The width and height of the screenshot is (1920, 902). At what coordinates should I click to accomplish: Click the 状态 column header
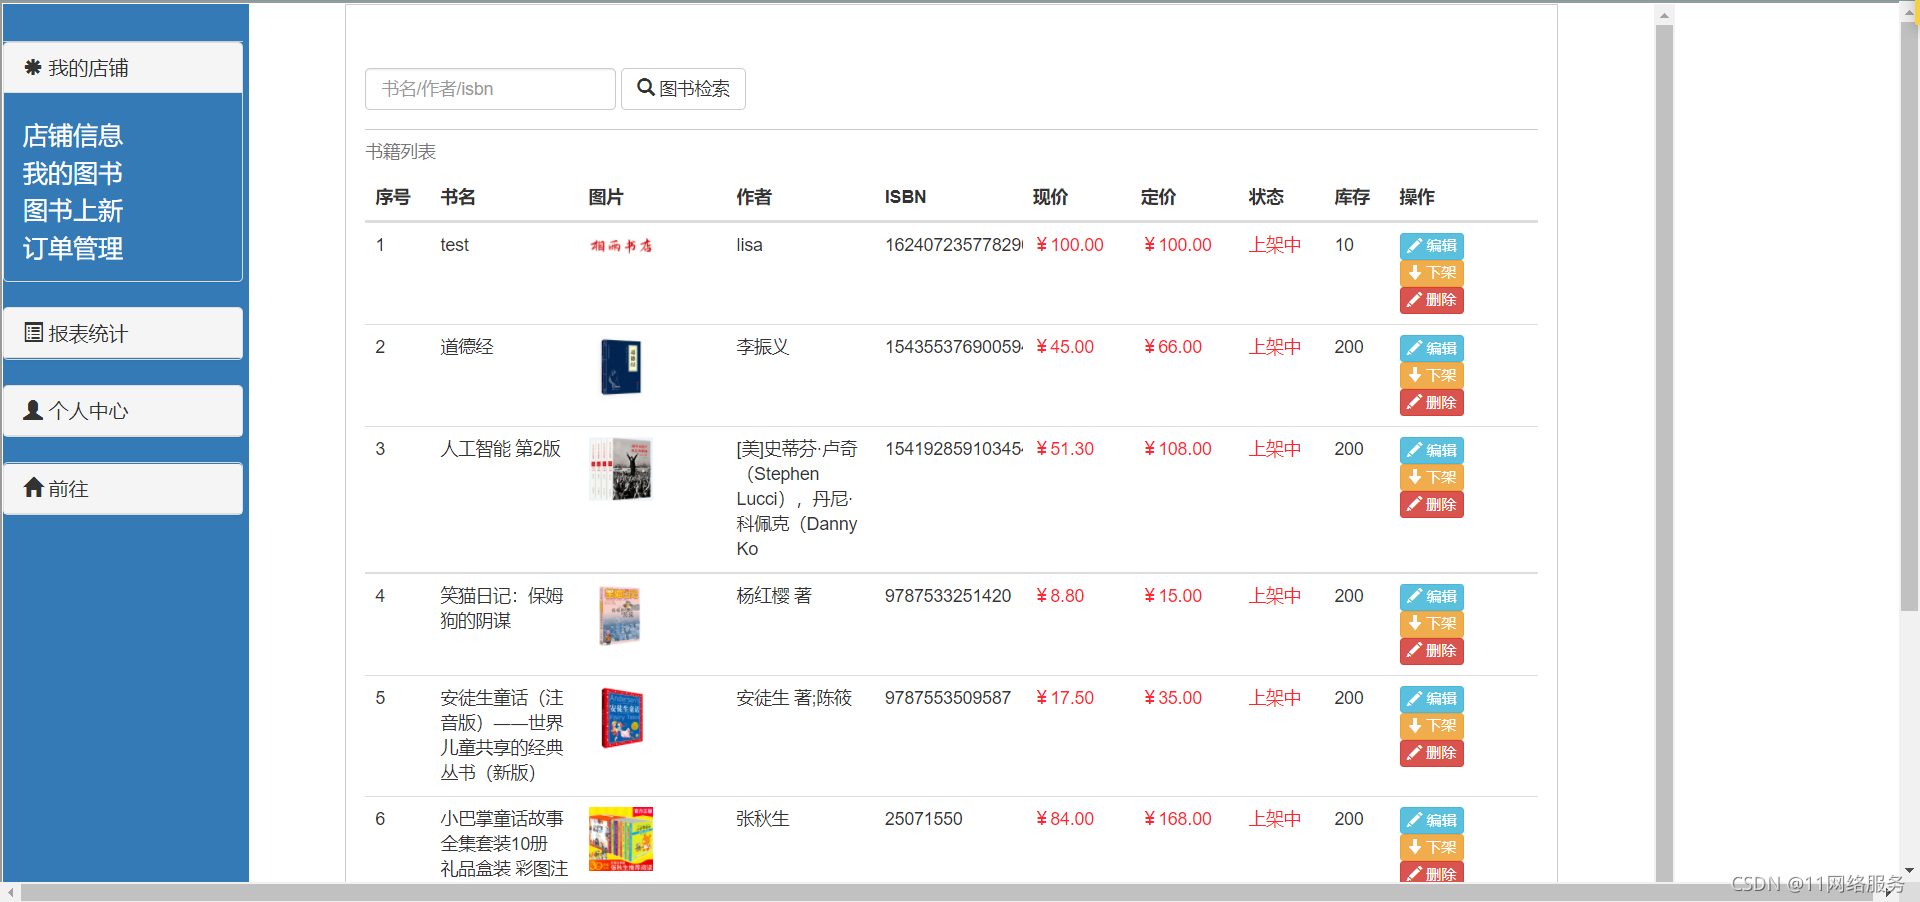click(x=1266, y=197)
